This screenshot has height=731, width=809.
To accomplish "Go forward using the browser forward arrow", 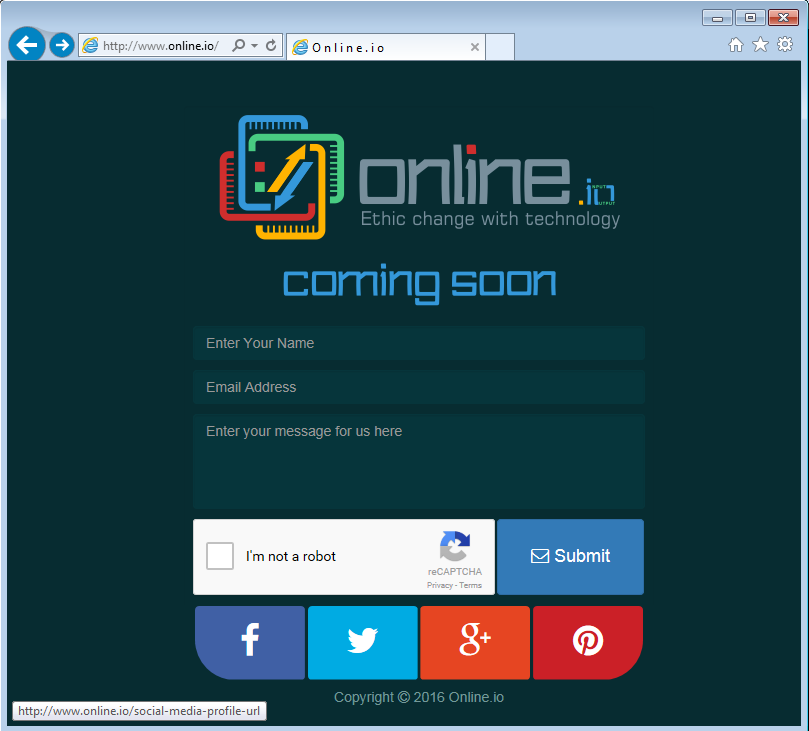I will pos(62,45).
